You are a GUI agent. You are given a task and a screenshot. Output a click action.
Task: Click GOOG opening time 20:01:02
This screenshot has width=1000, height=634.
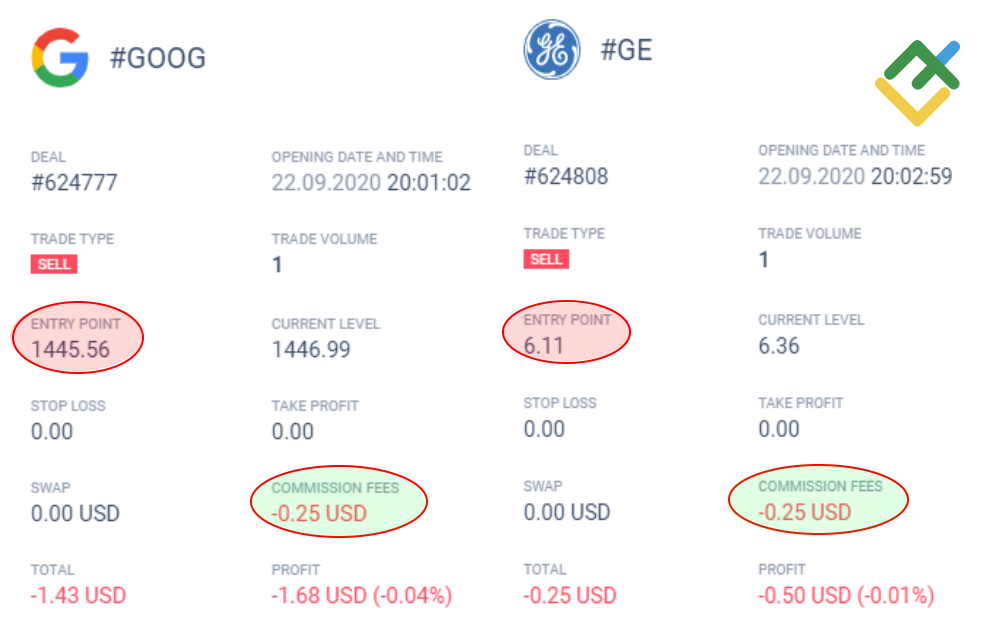pyautogui.click(x=429, y=183)
